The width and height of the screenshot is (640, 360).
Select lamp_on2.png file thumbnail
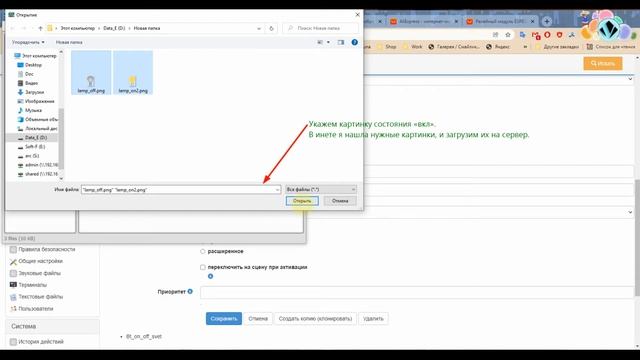(x=133, y=73)
